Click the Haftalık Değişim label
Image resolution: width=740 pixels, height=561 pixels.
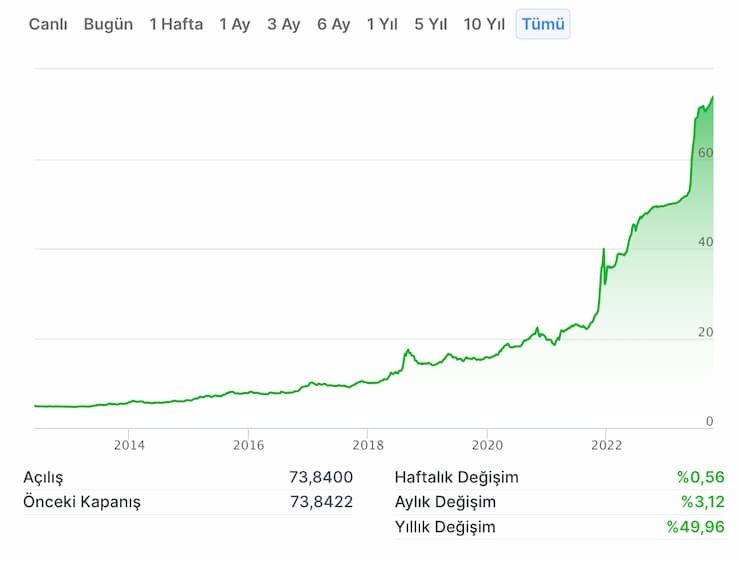click(x=457, y=477)
